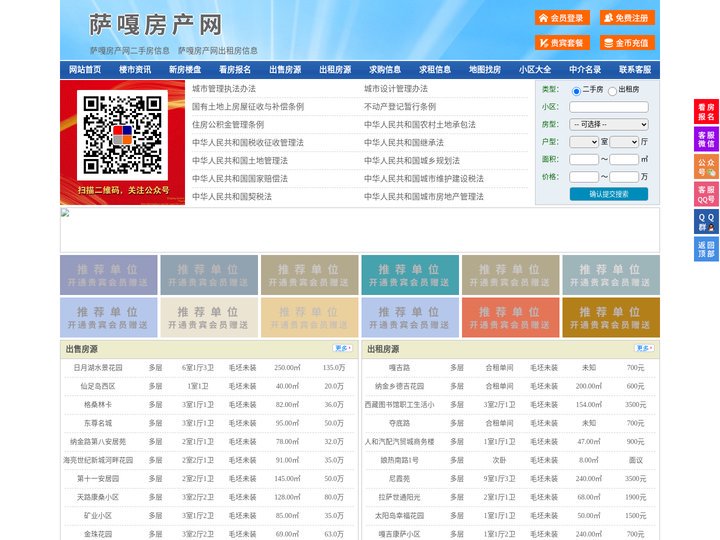
Task: Open the 会员登录 member login button
Action: pyautogui.click(x=562, y=18)
